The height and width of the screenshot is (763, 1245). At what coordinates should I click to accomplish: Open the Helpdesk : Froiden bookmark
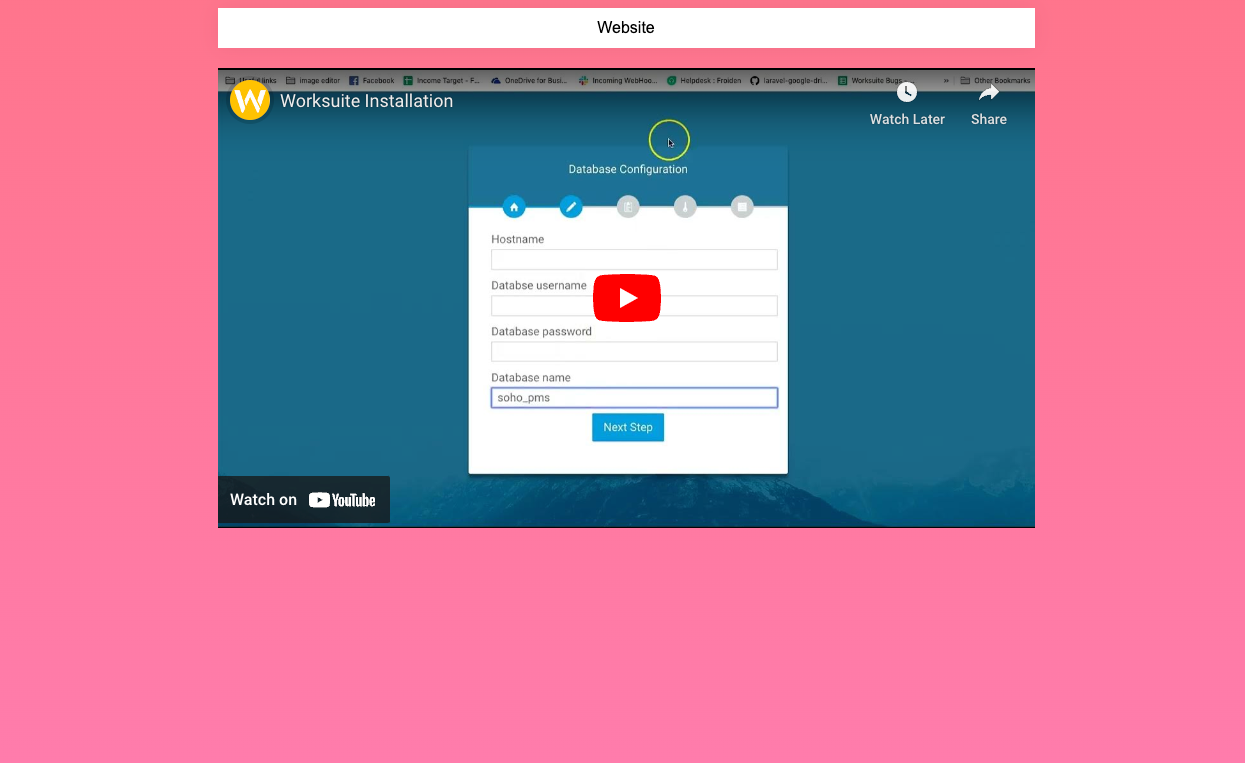(x=704, y=80)
